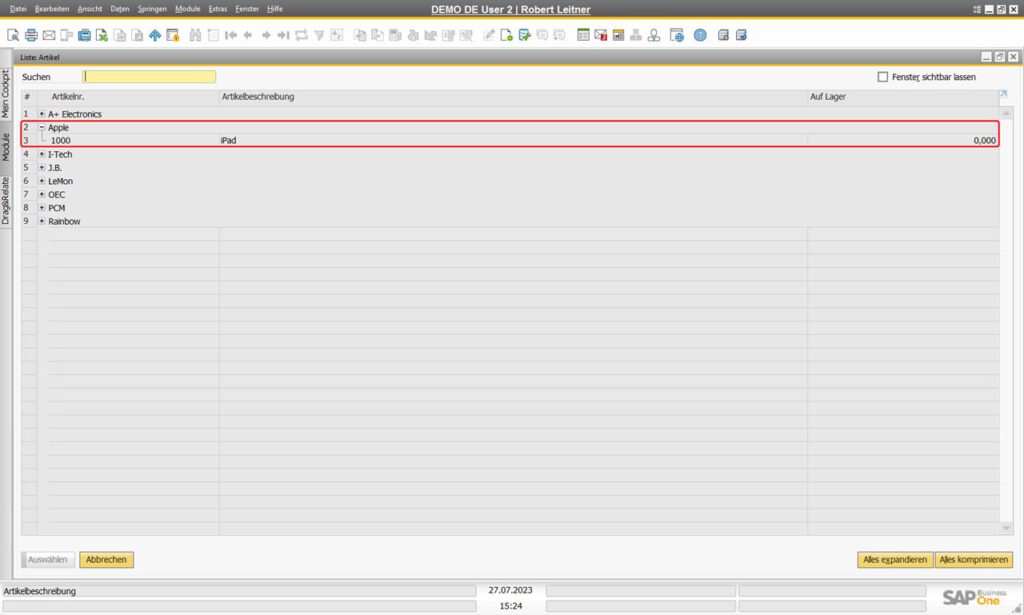Open the layout designer document icon
Image resolution: width=1024 pixels, height=615 pixels.
click(x=507, y=35)
